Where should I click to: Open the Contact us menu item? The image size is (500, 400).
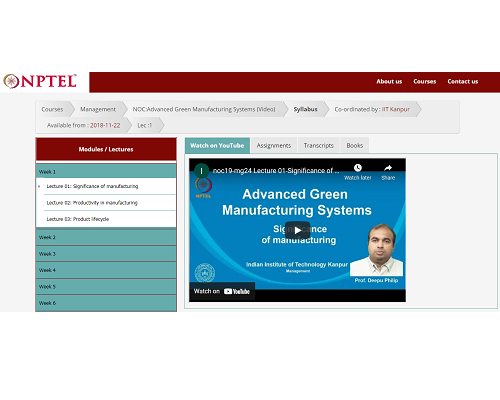coord(463,81)
